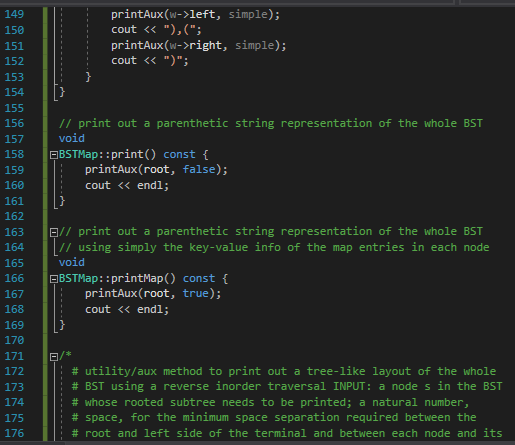Click the closing brace on line 169

point(62,325)
